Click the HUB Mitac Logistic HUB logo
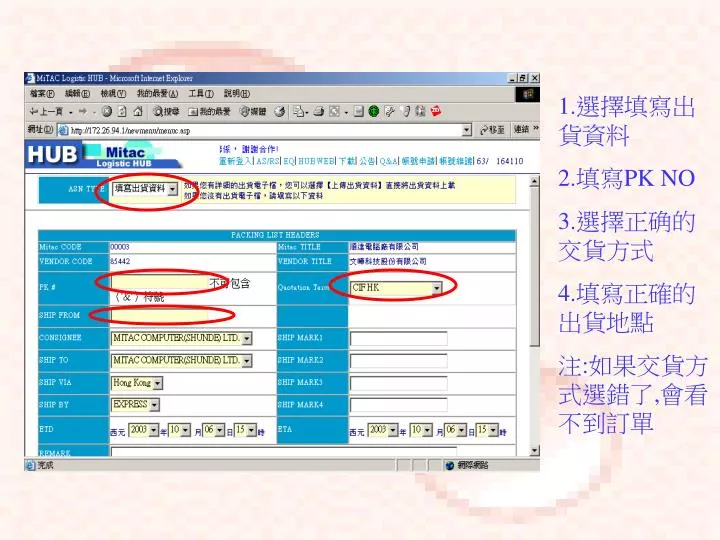This screenshot has height=540, width=720. click(105, 155)
